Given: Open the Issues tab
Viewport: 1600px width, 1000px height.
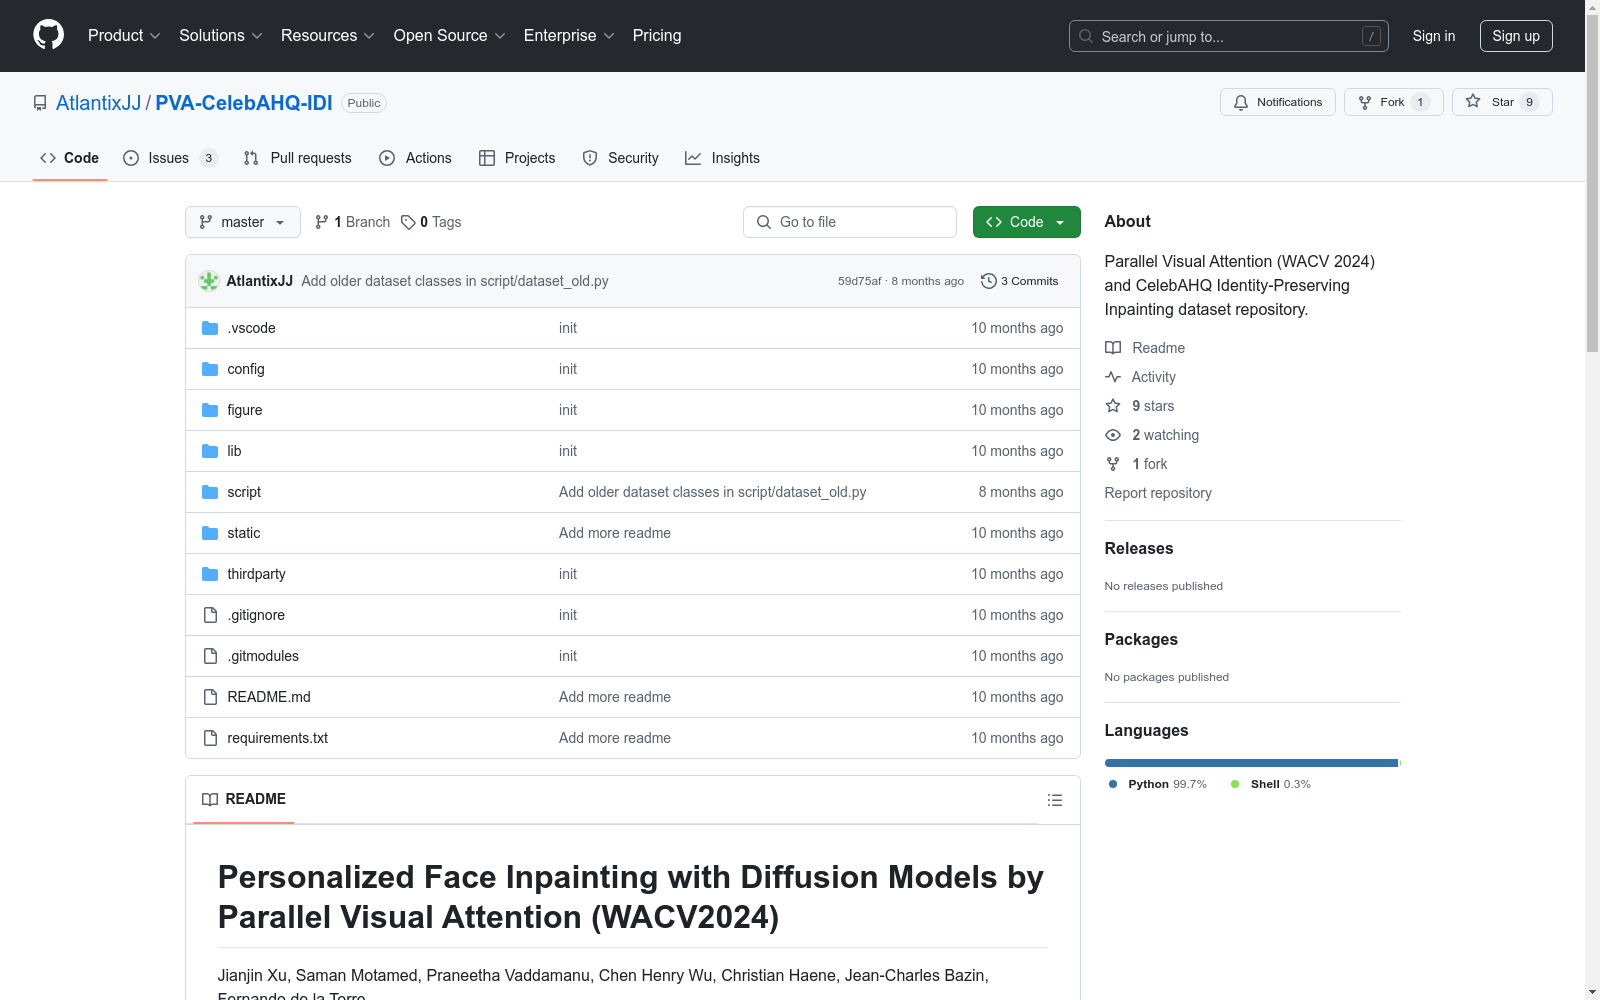Looking at the screenshot, I should pos(170,158).
